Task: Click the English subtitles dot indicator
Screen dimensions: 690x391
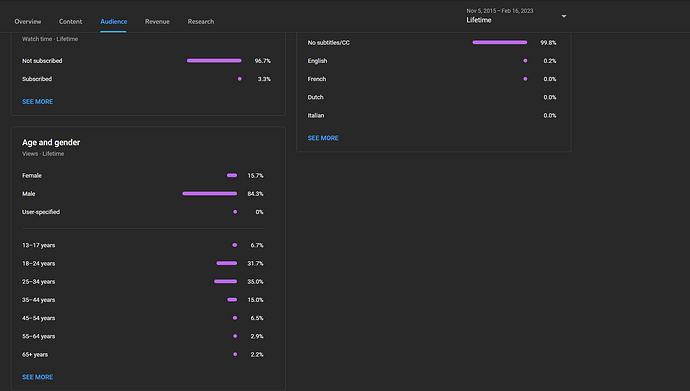Action: click(x=525, y=61)
